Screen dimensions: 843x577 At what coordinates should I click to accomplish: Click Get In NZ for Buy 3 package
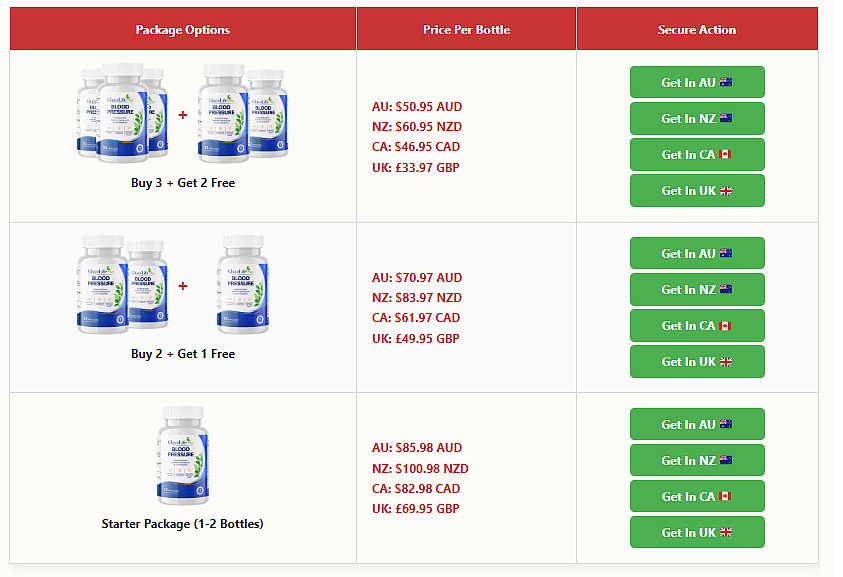(x=697, y=118)
